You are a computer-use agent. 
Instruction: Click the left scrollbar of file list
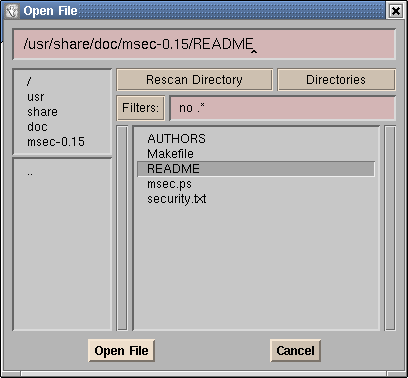coord(122,228)
